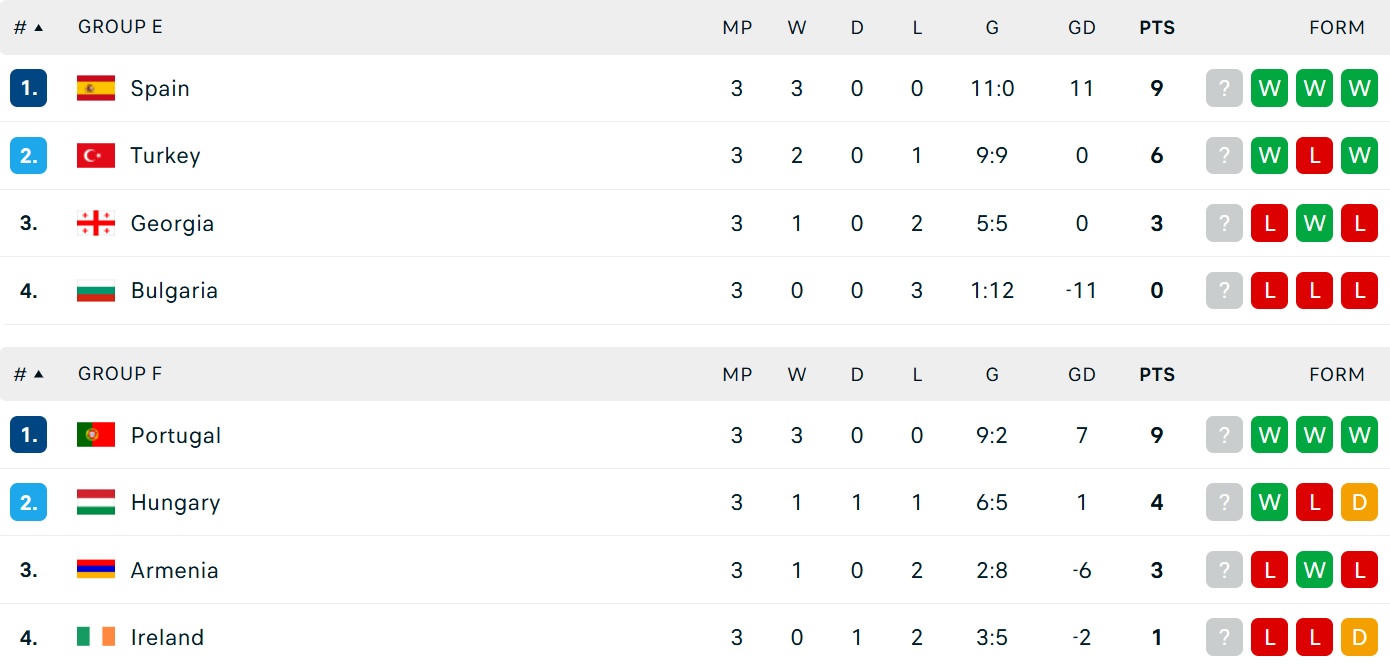Click Portugal's rank 1 position badge

(28, 435)
